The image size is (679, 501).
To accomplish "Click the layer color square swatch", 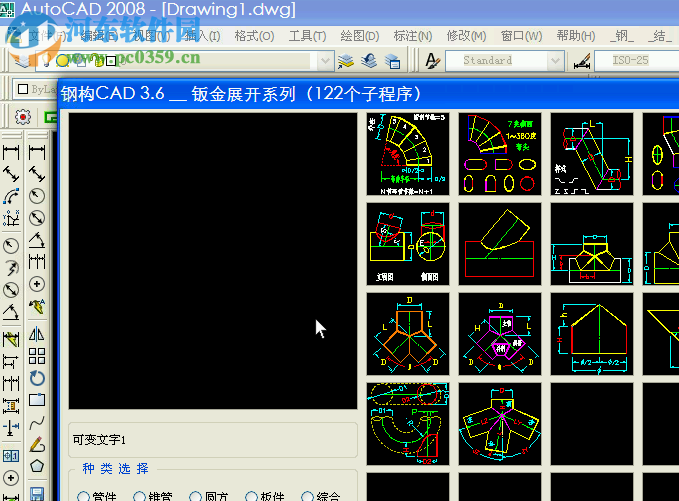I will click(x=111, y=61).
